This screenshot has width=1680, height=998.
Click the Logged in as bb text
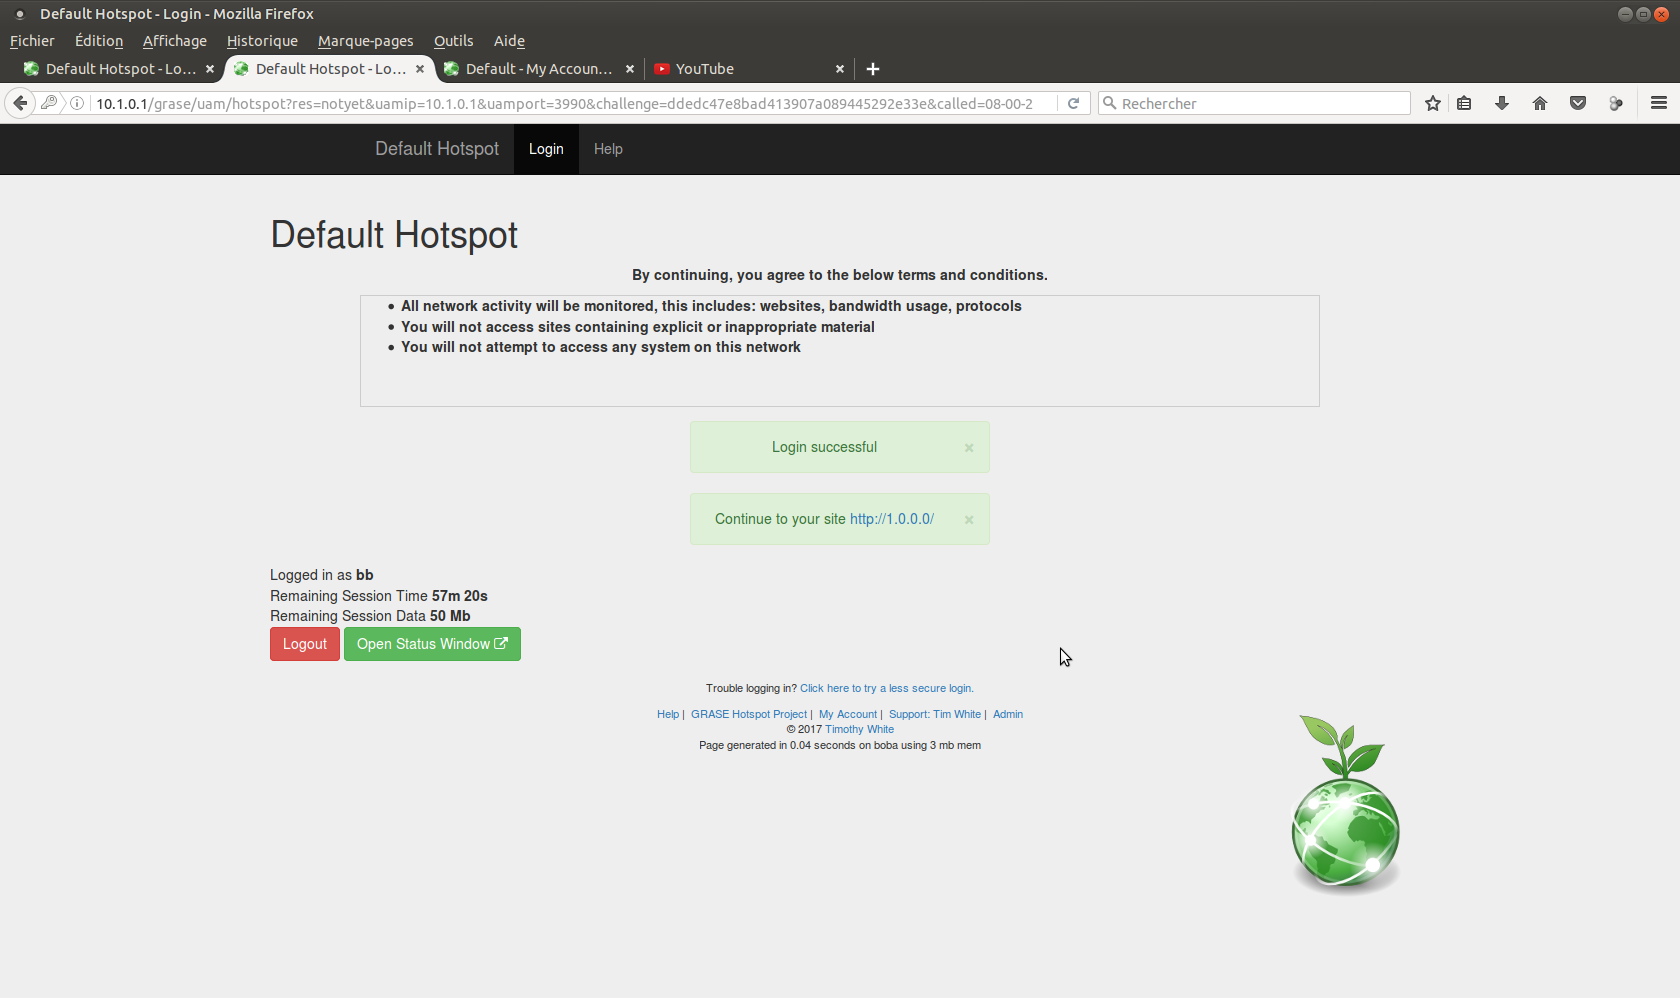[x=322, y=575]
